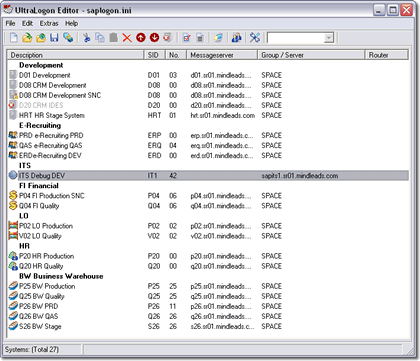
Task: Select the E-Recruiting group heading
Action: pyautogui.click(x=40, y=126)
